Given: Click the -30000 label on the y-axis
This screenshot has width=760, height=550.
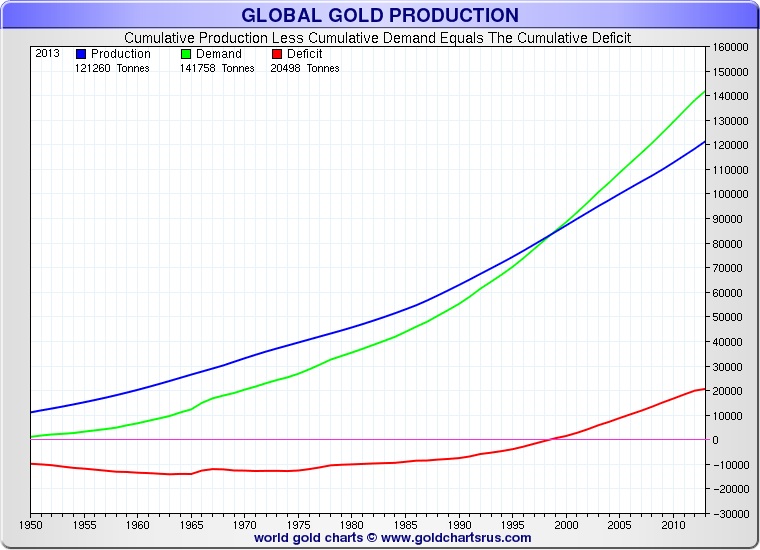Looking at the screenshot, I should (731, 513).
